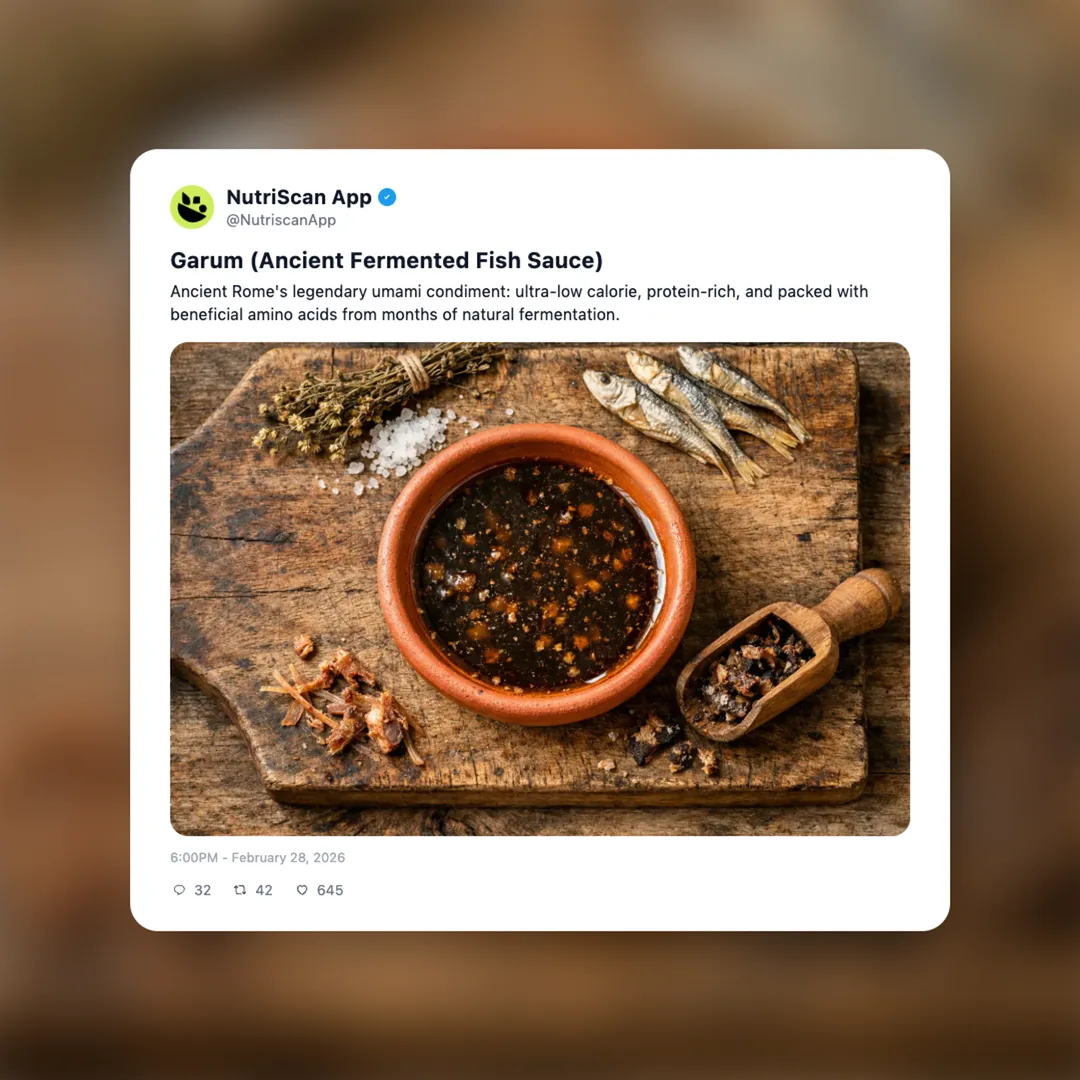1080x1080 pixels.
Task: Click the blue verified badge
Action: [x=387, y=197]
